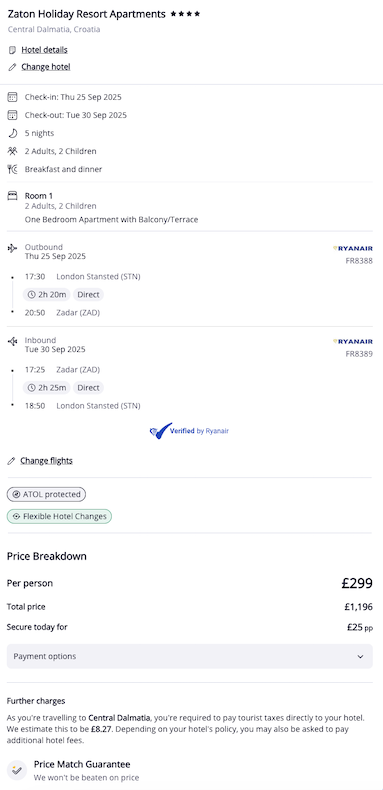The image size is (383, 790).
Task: Click the inbound Direct flight tag
Action: (88, 387)
